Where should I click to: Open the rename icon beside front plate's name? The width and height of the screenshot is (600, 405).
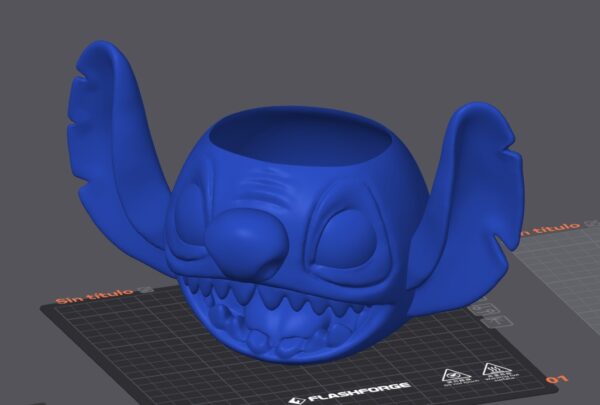click(x=145, y=290)
